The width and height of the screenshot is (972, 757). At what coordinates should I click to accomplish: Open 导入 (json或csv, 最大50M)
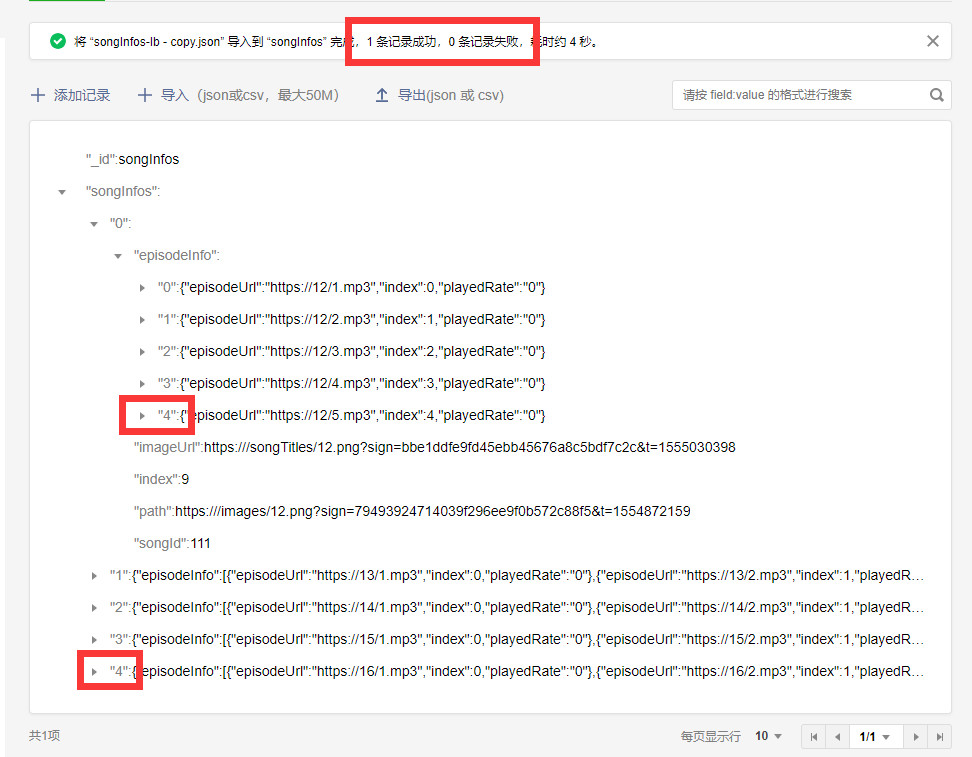250,95
